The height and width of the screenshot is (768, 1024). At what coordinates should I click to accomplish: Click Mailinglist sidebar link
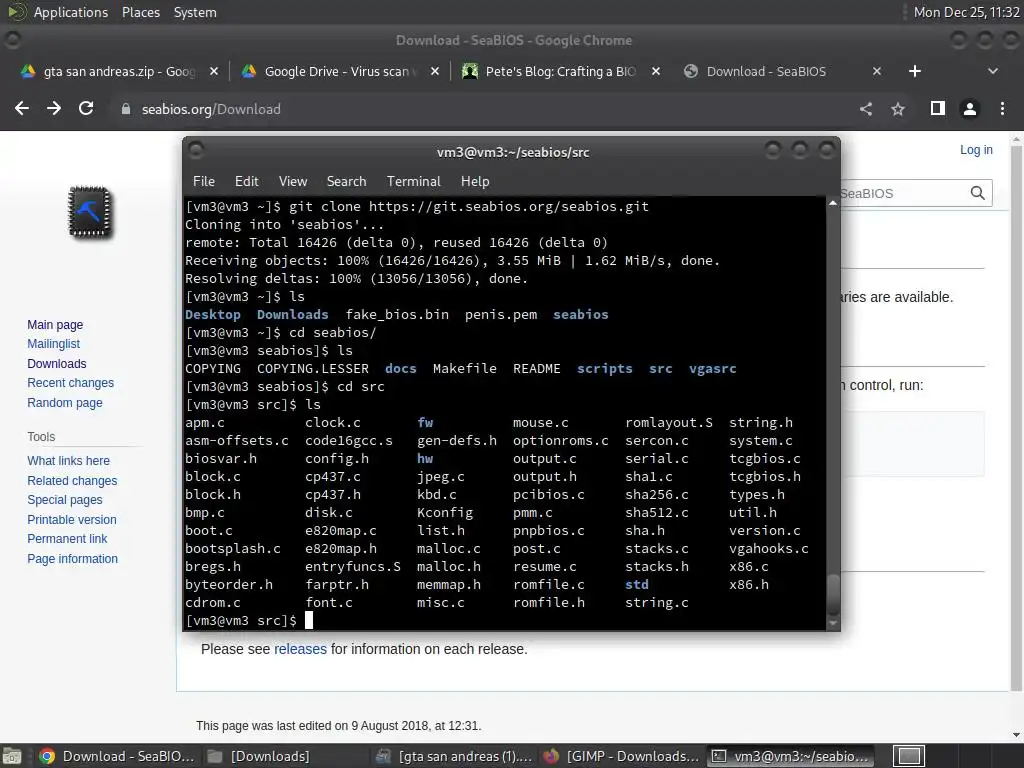pos(54,344)
